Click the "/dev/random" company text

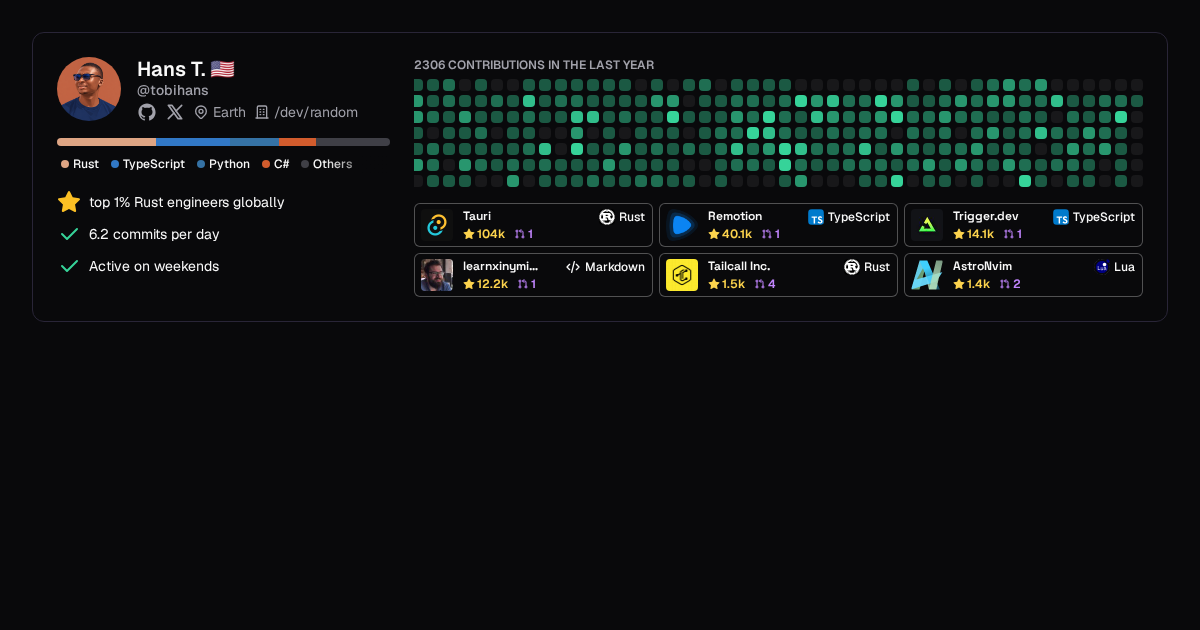click(x=316, y=112)
